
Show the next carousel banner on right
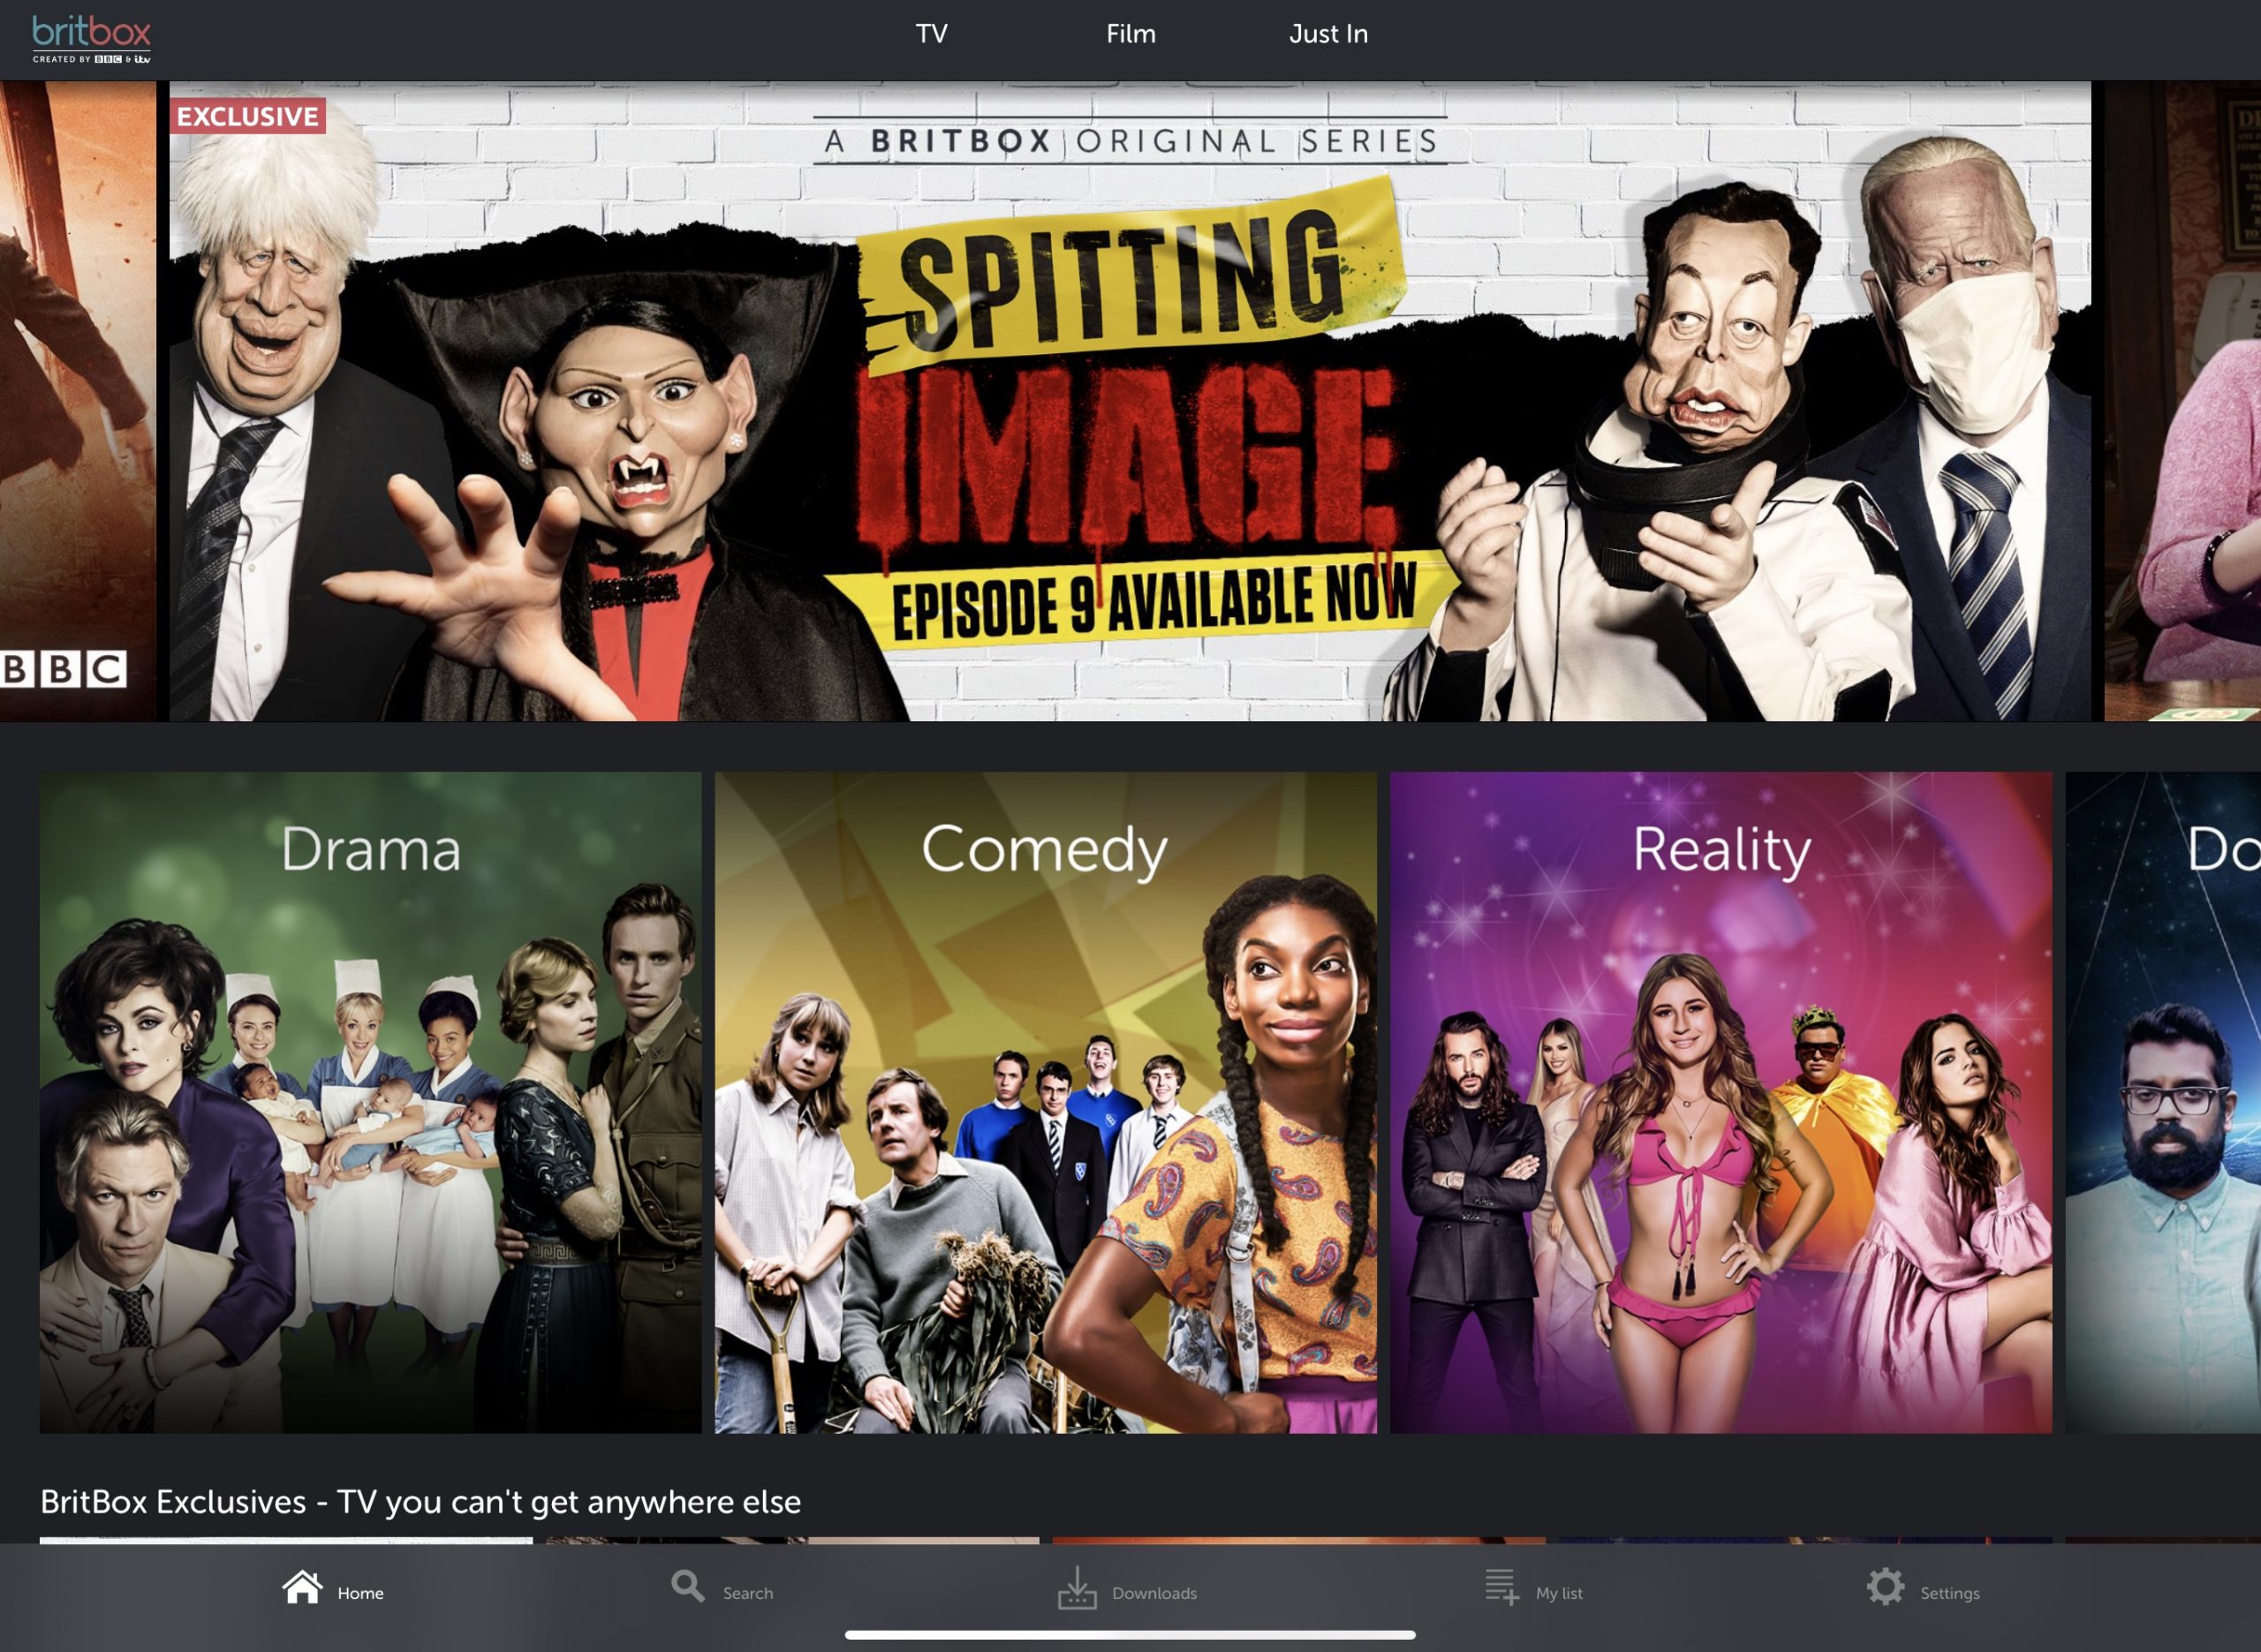pyautogui.click(x=2185, y=400)
